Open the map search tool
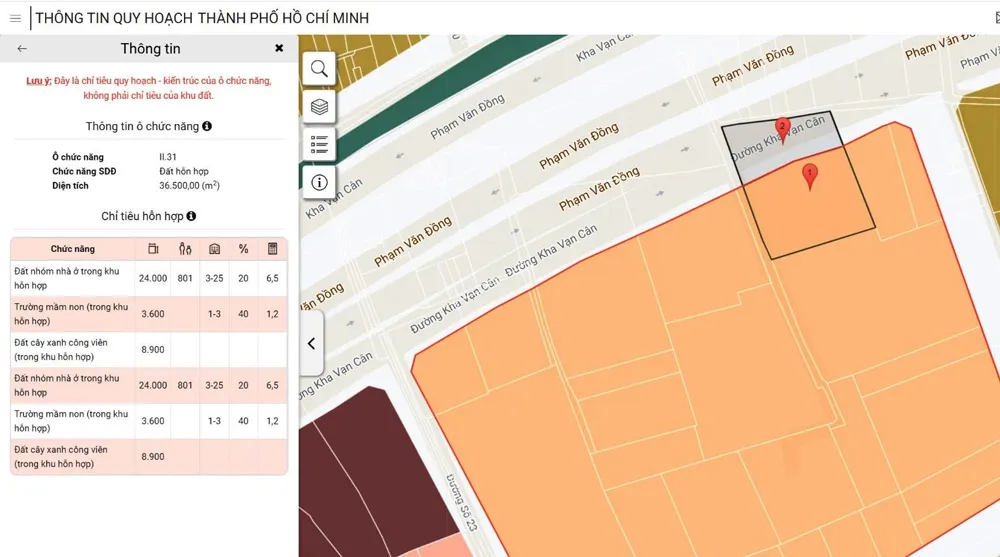Viewport: 1000px width, 557px height. [x=319, y=68]
